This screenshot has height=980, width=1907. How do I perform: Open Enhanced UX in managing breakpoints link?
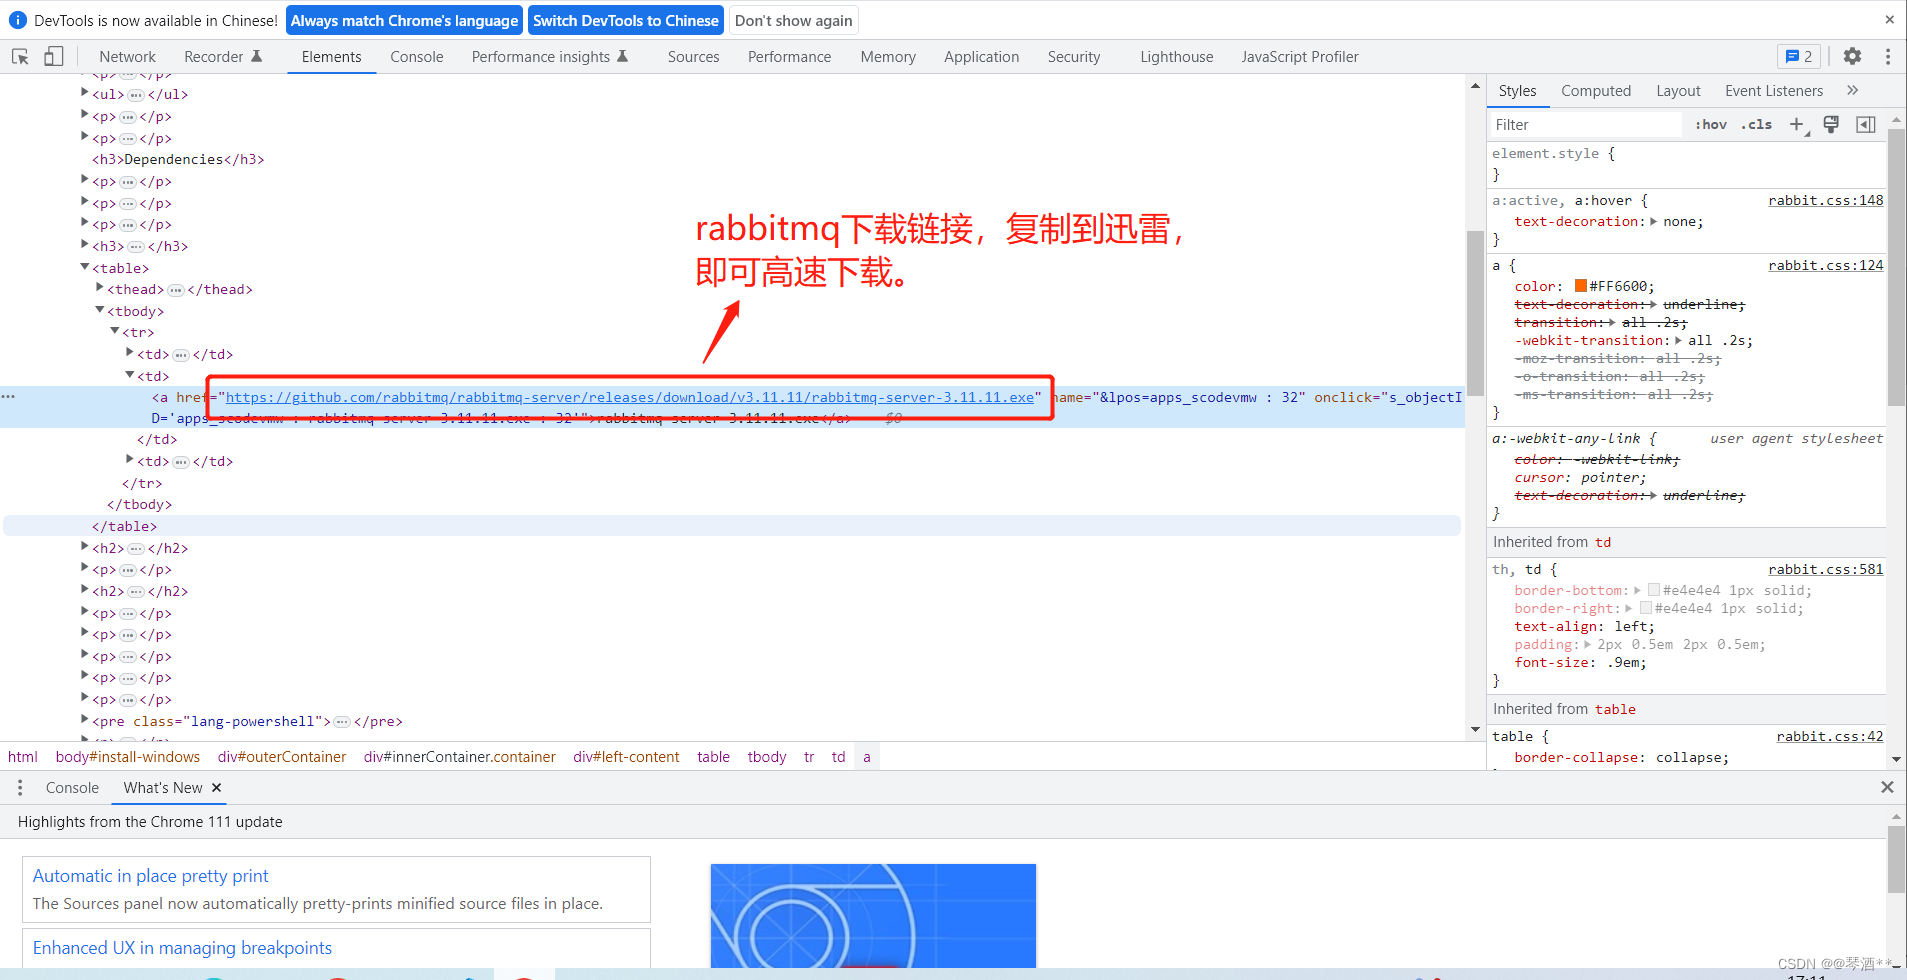(182, 948)
